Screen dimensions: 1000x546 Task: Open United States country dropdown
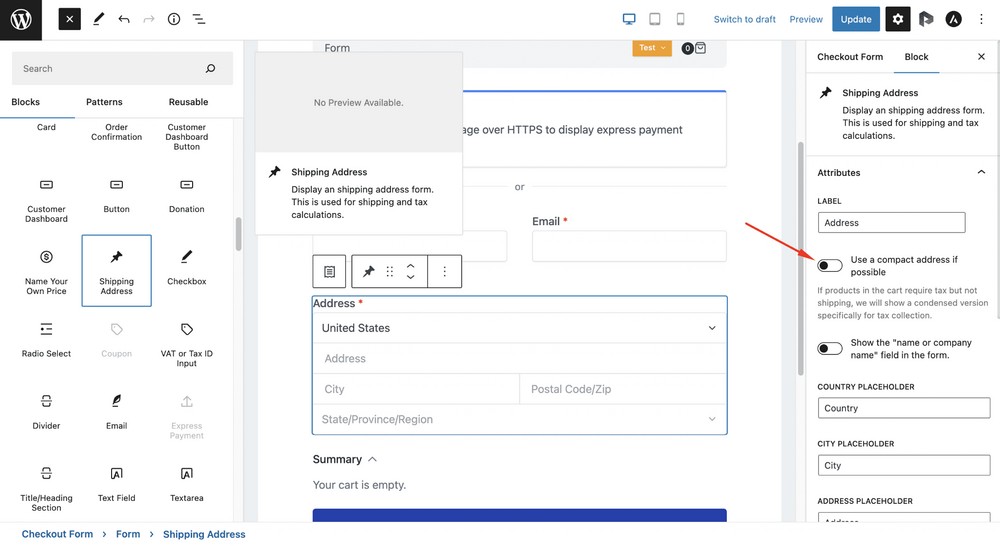pos(519,328)
